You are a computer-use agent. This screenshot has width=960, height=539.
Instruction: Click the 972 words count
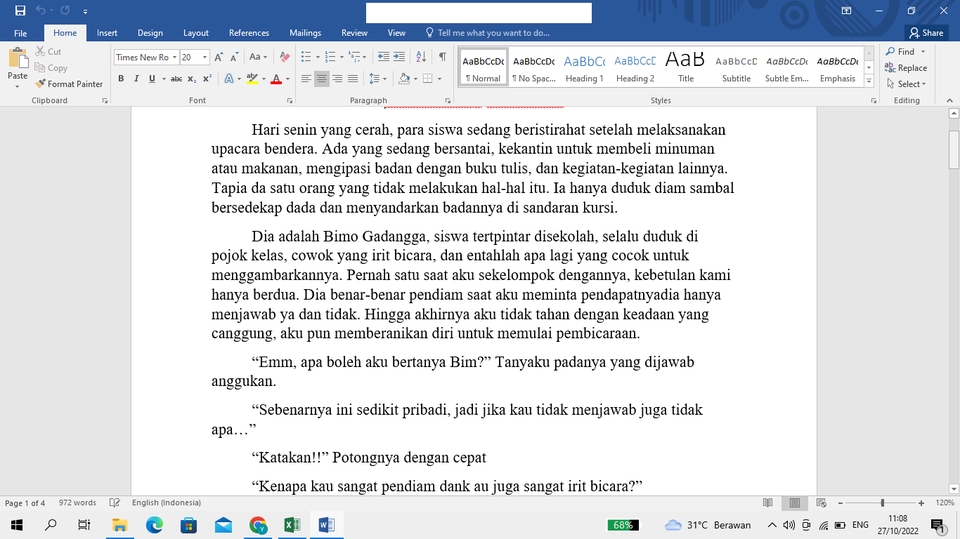77,503
